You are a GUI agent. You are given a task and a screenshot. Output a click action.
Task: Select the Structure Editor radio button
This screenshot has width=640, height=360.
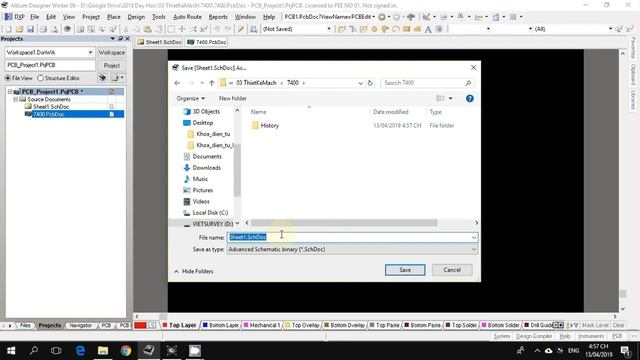click(40, 78)
